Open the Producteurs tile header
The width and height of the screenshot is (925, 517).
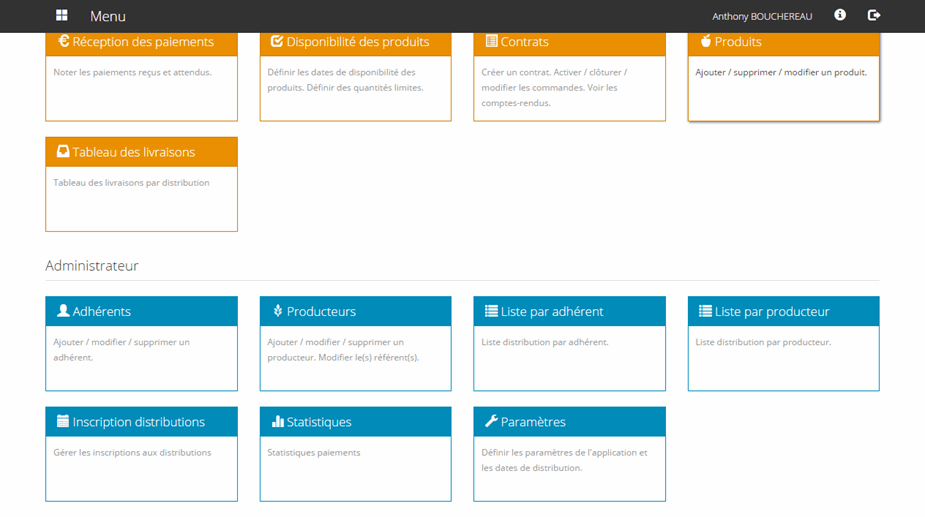tap(355, 311)
